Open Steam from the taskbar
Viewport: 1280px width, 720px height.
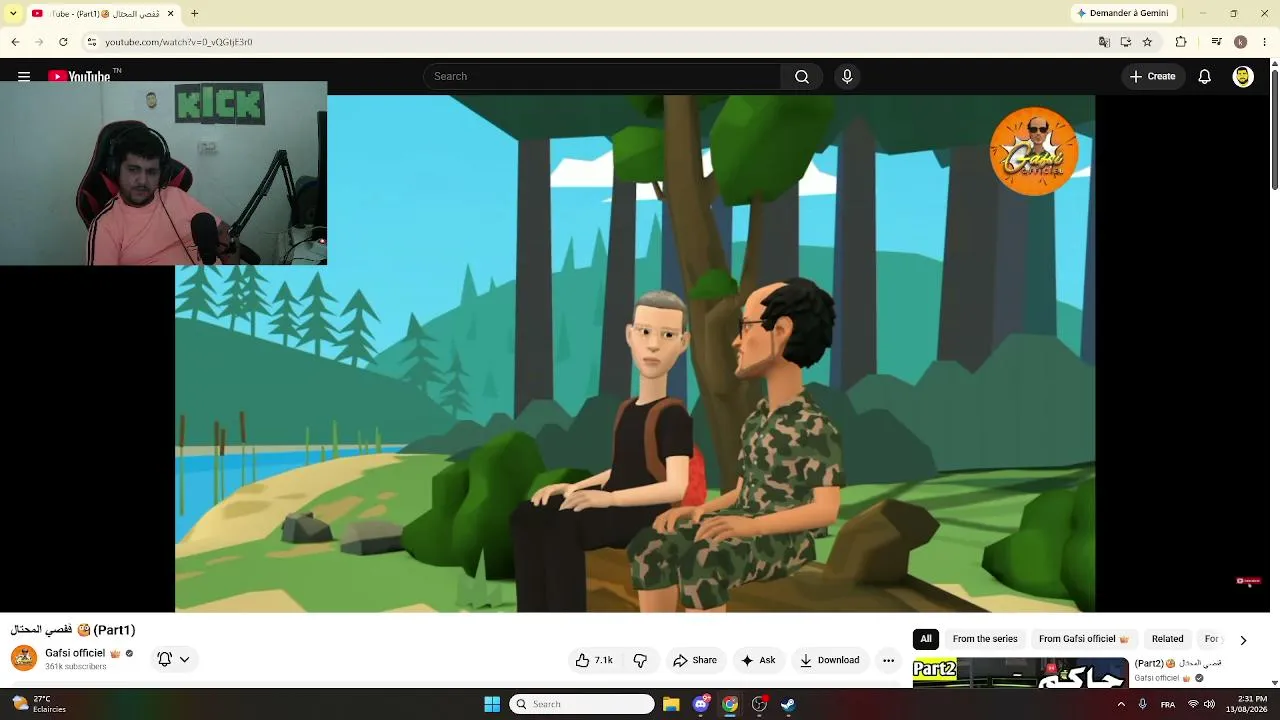pos(788,704)
